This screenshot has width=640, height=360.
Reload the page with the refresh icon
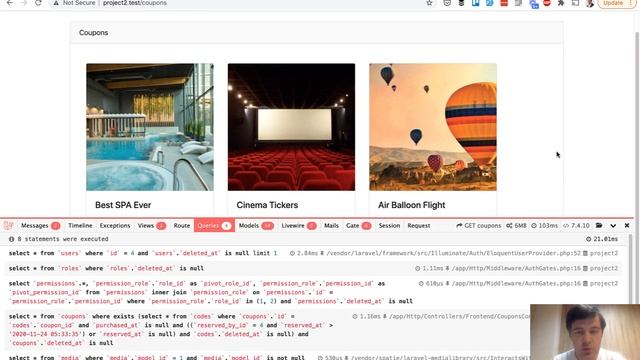(38, 3)
